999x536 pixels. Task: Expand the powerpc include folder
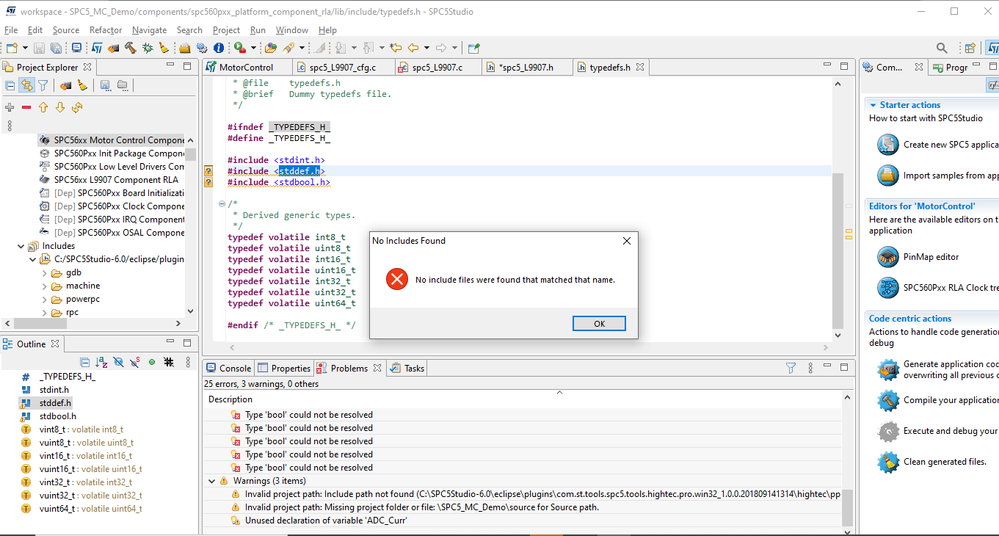[45, 300]
